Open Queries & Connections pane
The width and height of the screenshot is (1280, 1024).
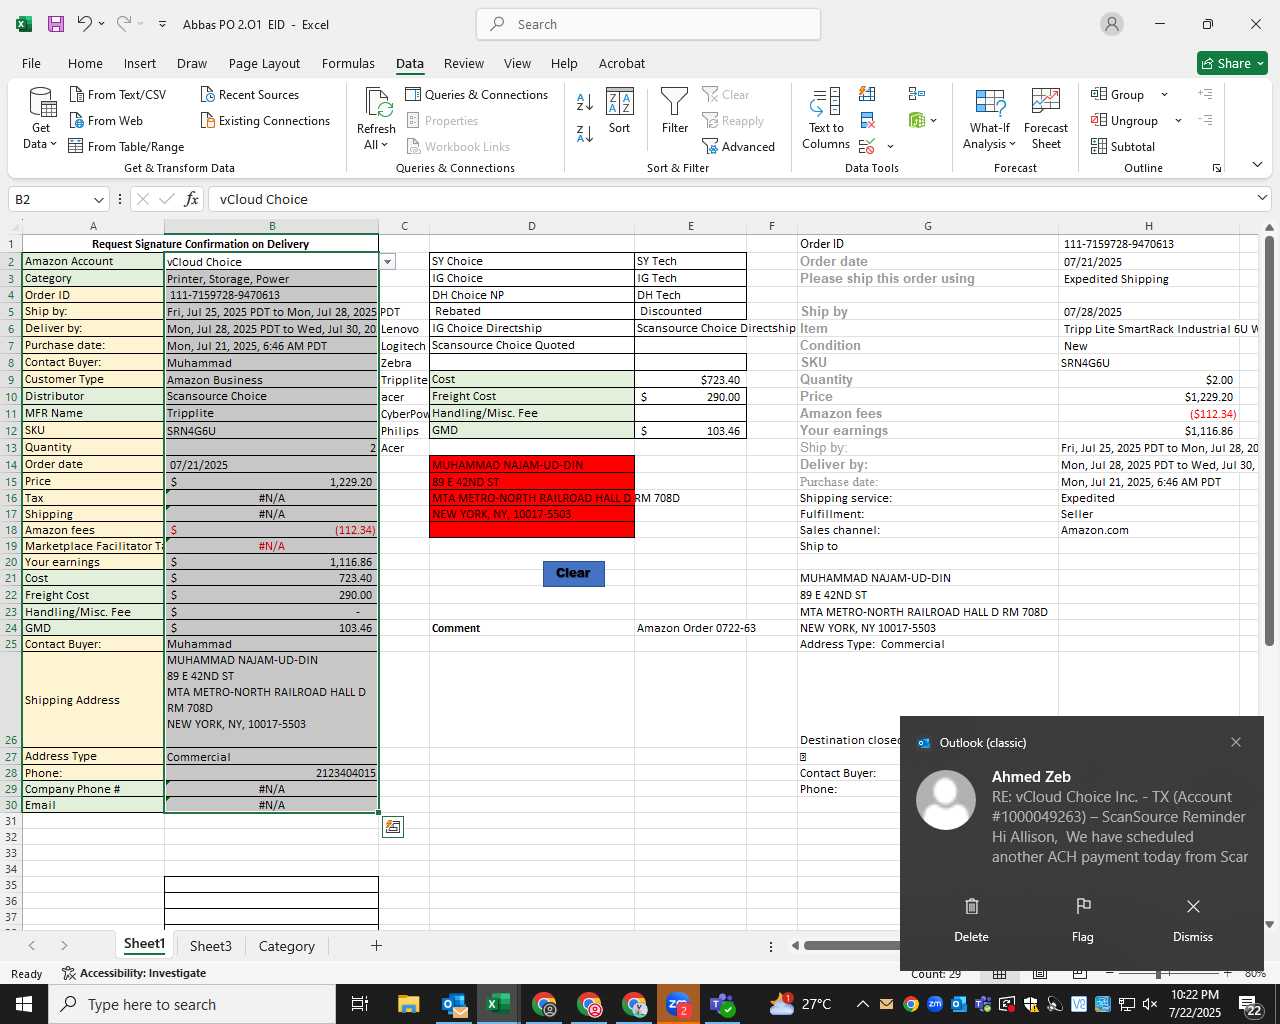476,94
